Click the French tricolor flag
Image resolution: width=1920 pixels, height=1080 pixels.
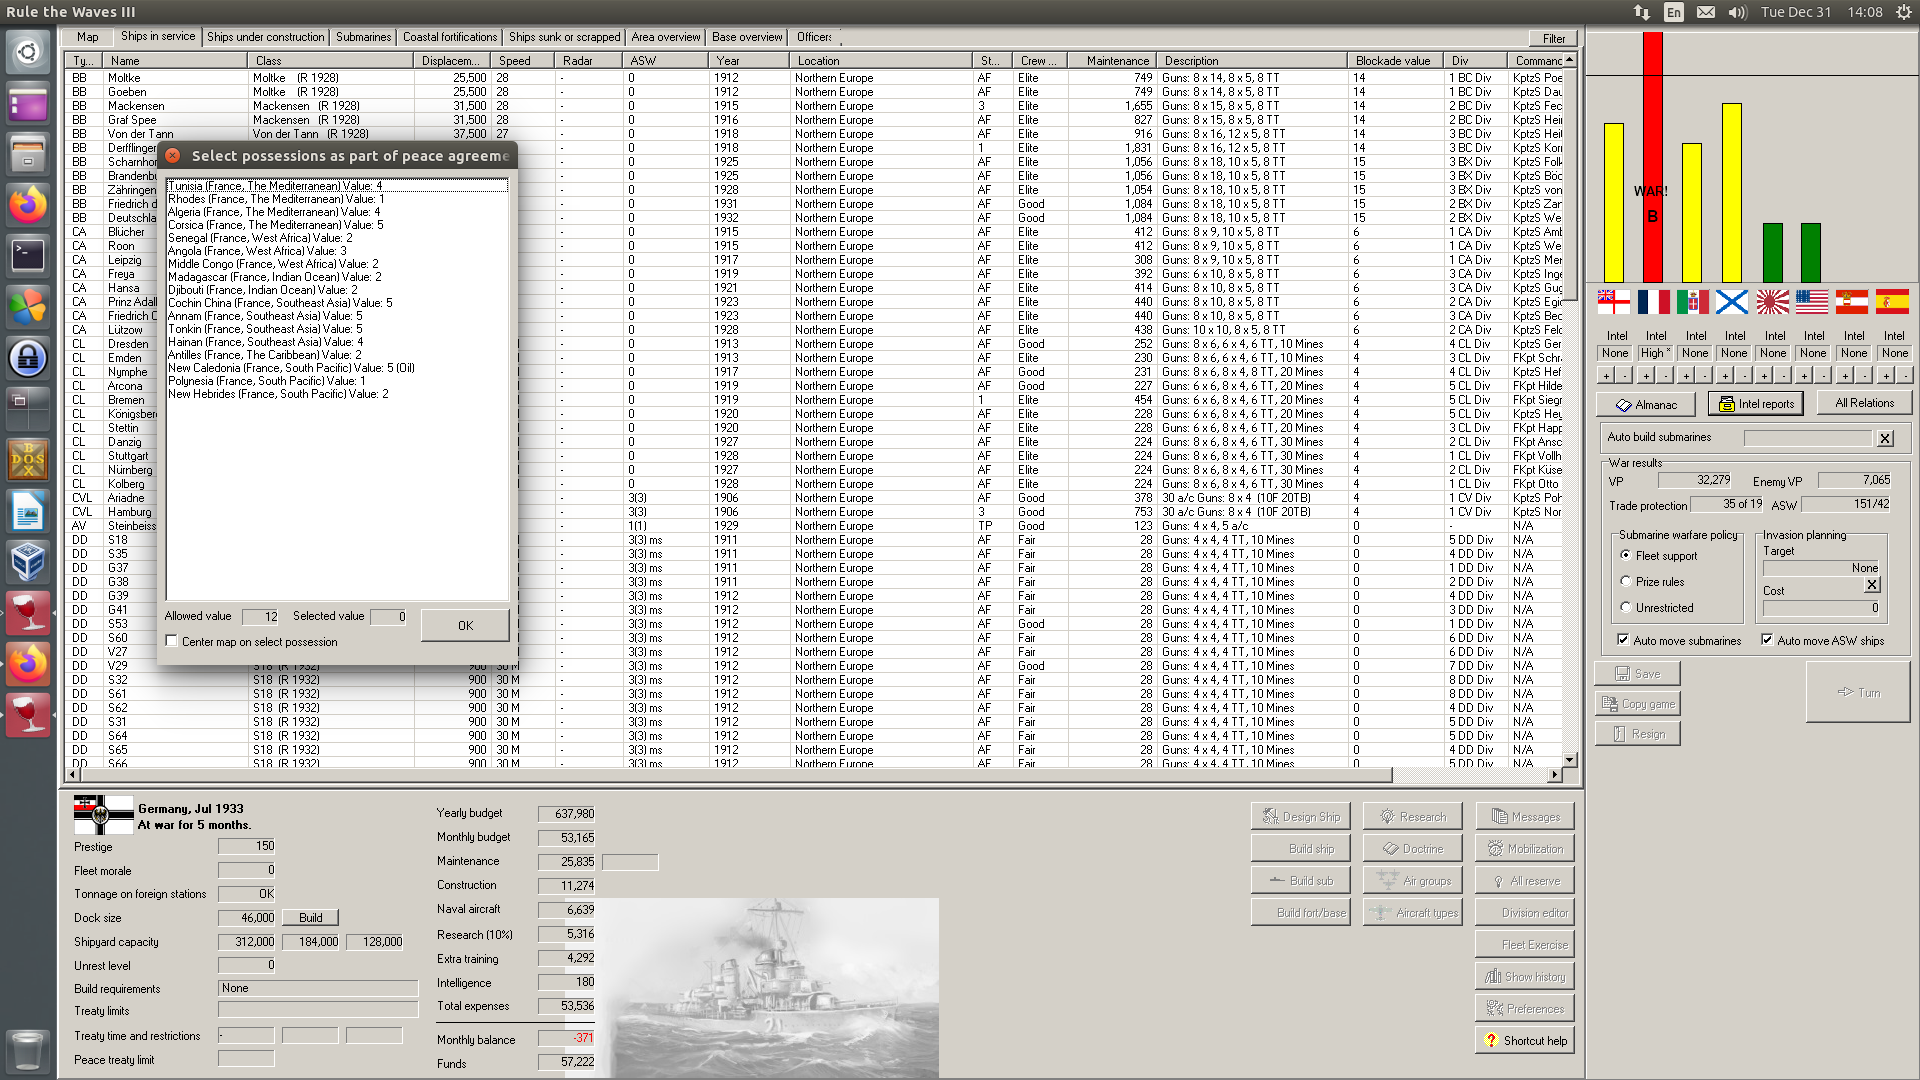tap(1653, 302)
